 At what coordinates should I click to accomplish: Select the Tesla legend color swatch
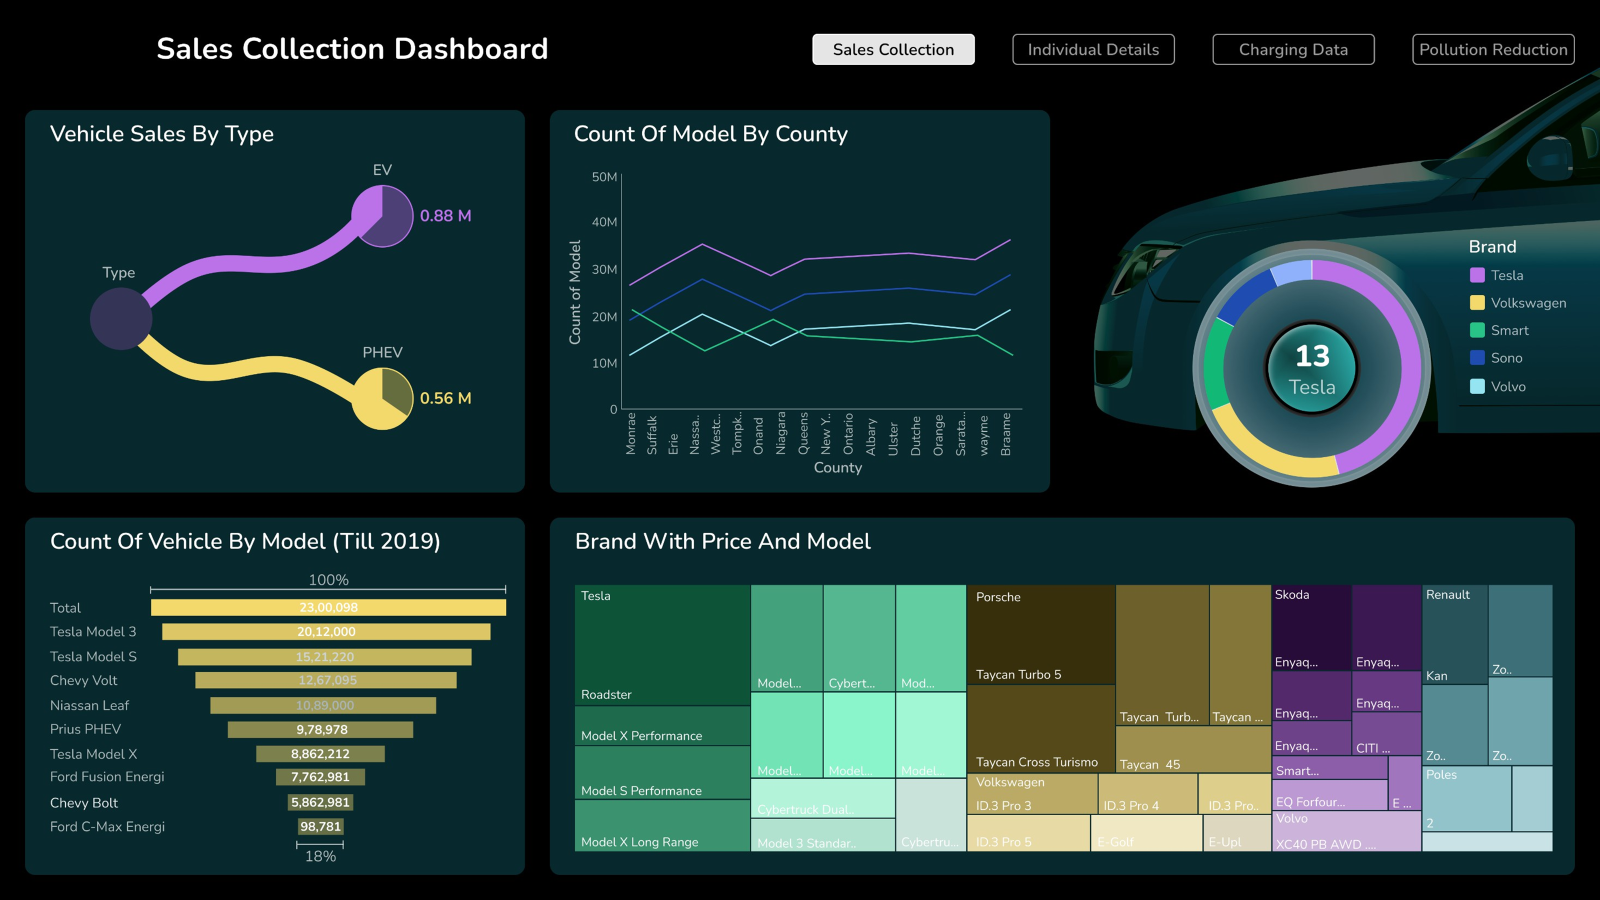point(1477,275)
